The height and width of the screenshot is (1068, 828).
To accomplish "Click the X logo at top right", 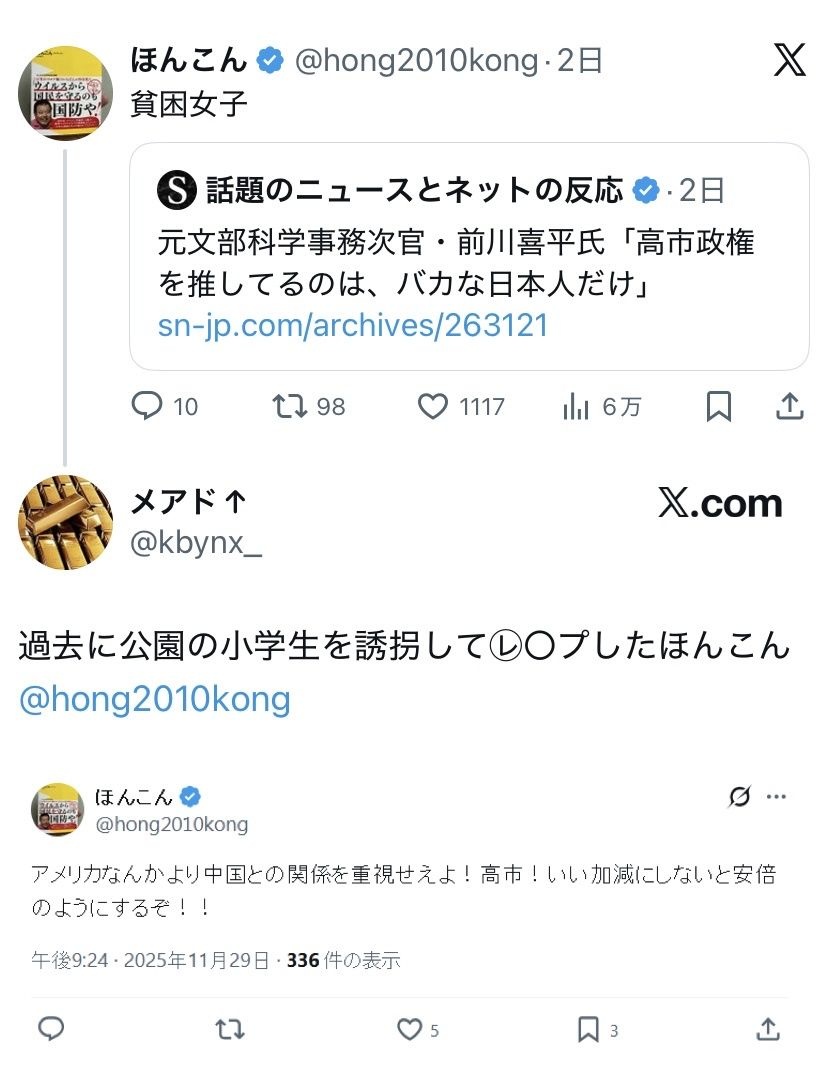I will pyautogui.click(x=789, y=61).
